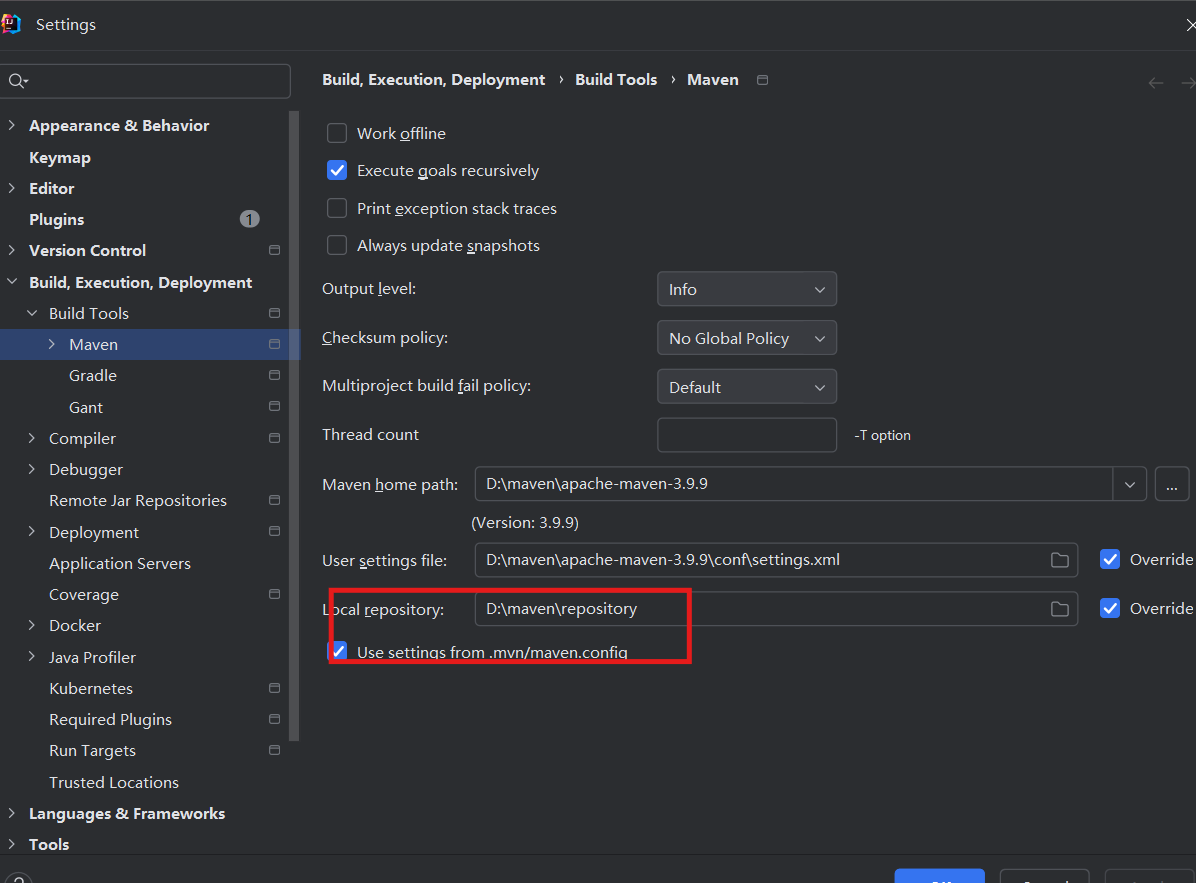Click project-level icon beside Gradle
The image size is (1196, 883).
point(275,375)
